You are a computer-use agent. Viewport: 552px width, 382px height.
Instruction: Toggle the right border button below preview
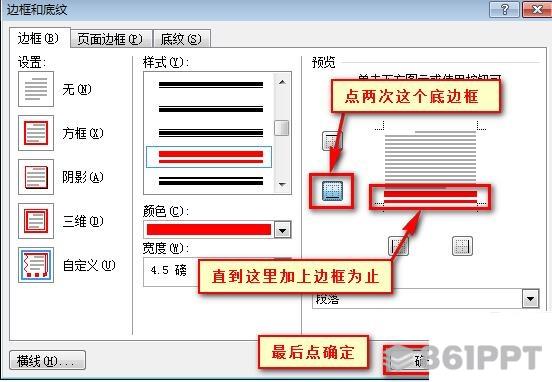point(462,246)
